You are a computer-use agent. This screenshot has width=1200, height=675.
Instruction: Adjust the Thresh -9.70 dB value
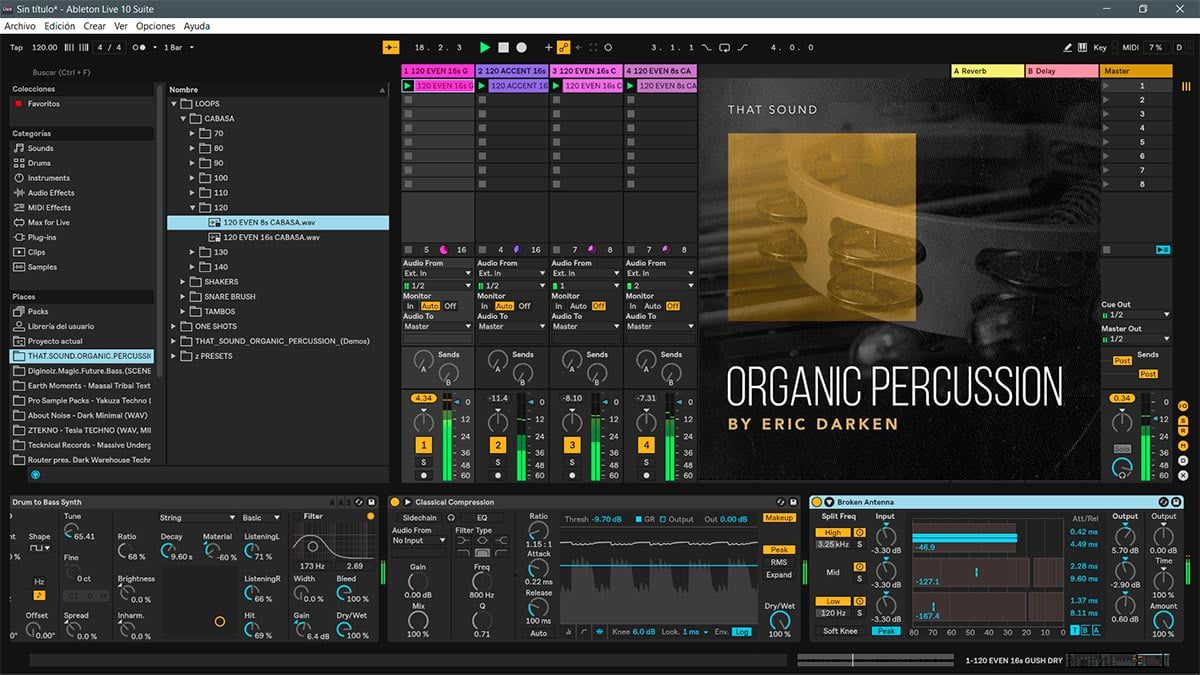click(608, 519)
